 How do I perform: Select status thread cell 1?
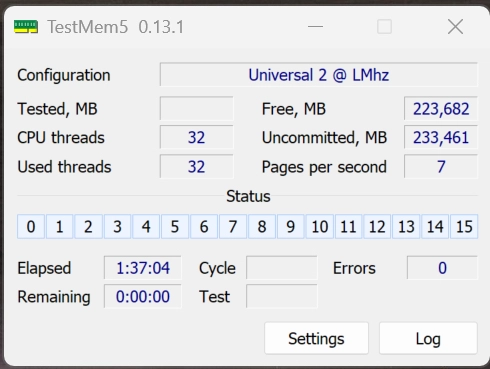[60, 227]
